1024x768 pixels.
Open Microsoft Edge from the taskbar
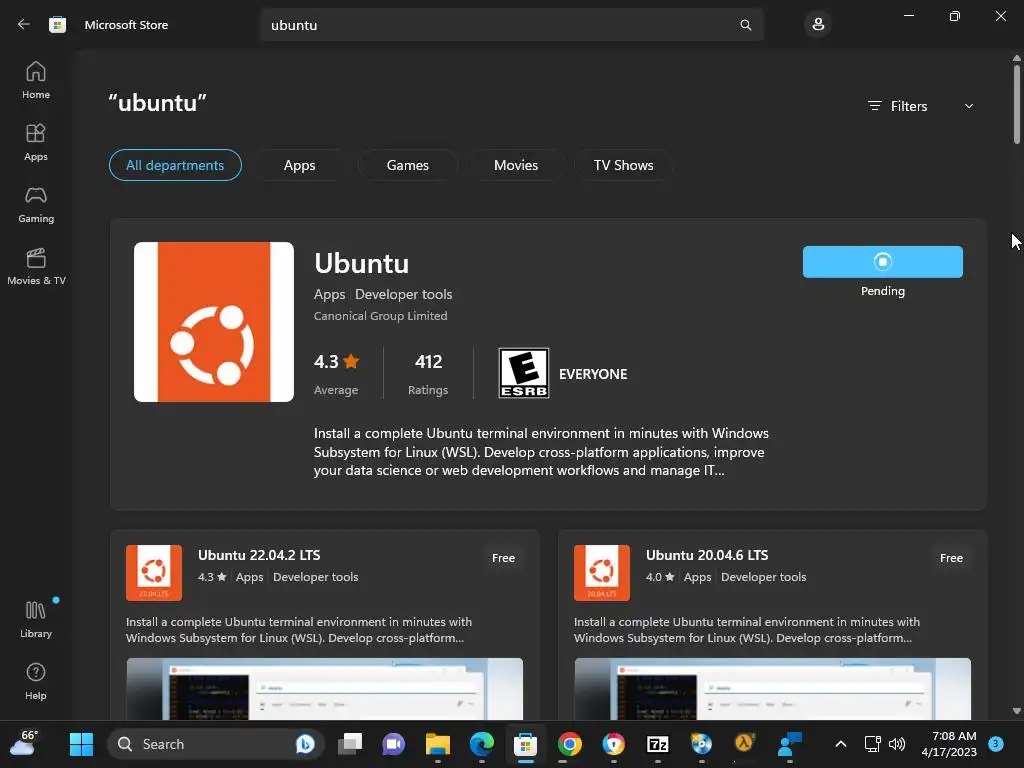tap(482, 744)
